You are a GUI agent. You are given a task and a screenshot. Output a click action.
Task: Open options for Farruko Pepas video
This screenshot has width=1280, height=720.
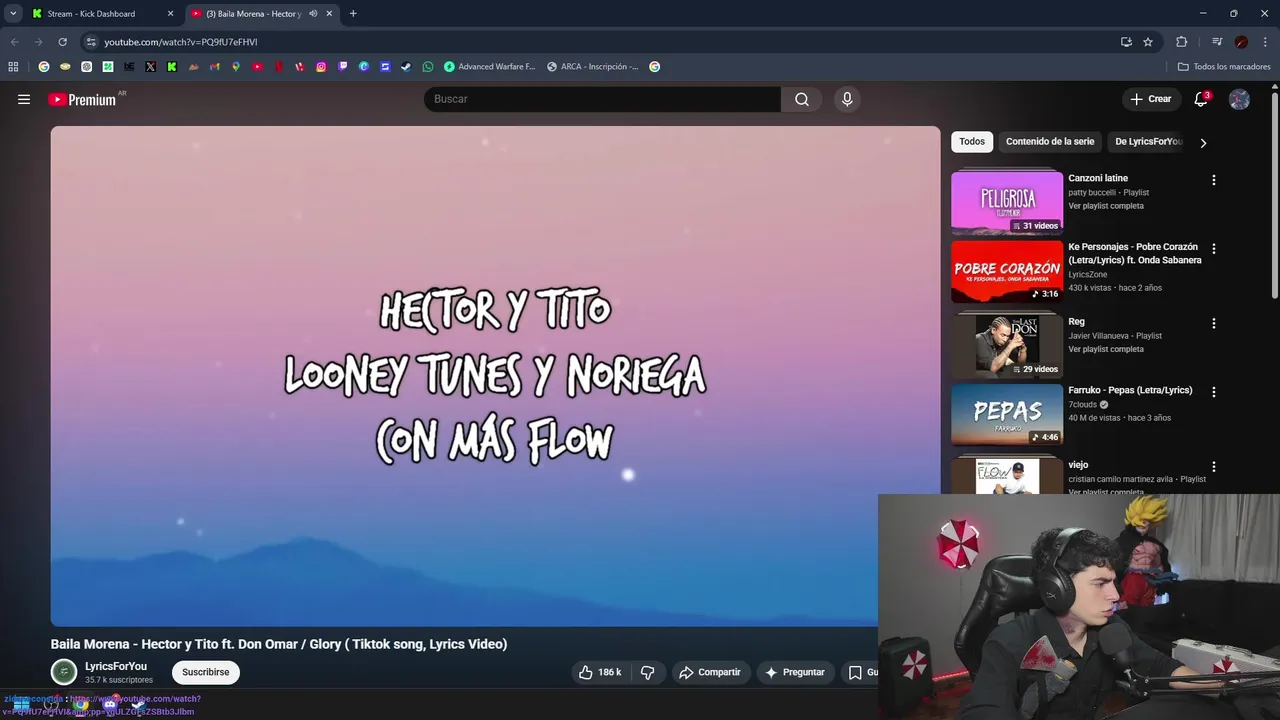click(x=1214, y=392)
